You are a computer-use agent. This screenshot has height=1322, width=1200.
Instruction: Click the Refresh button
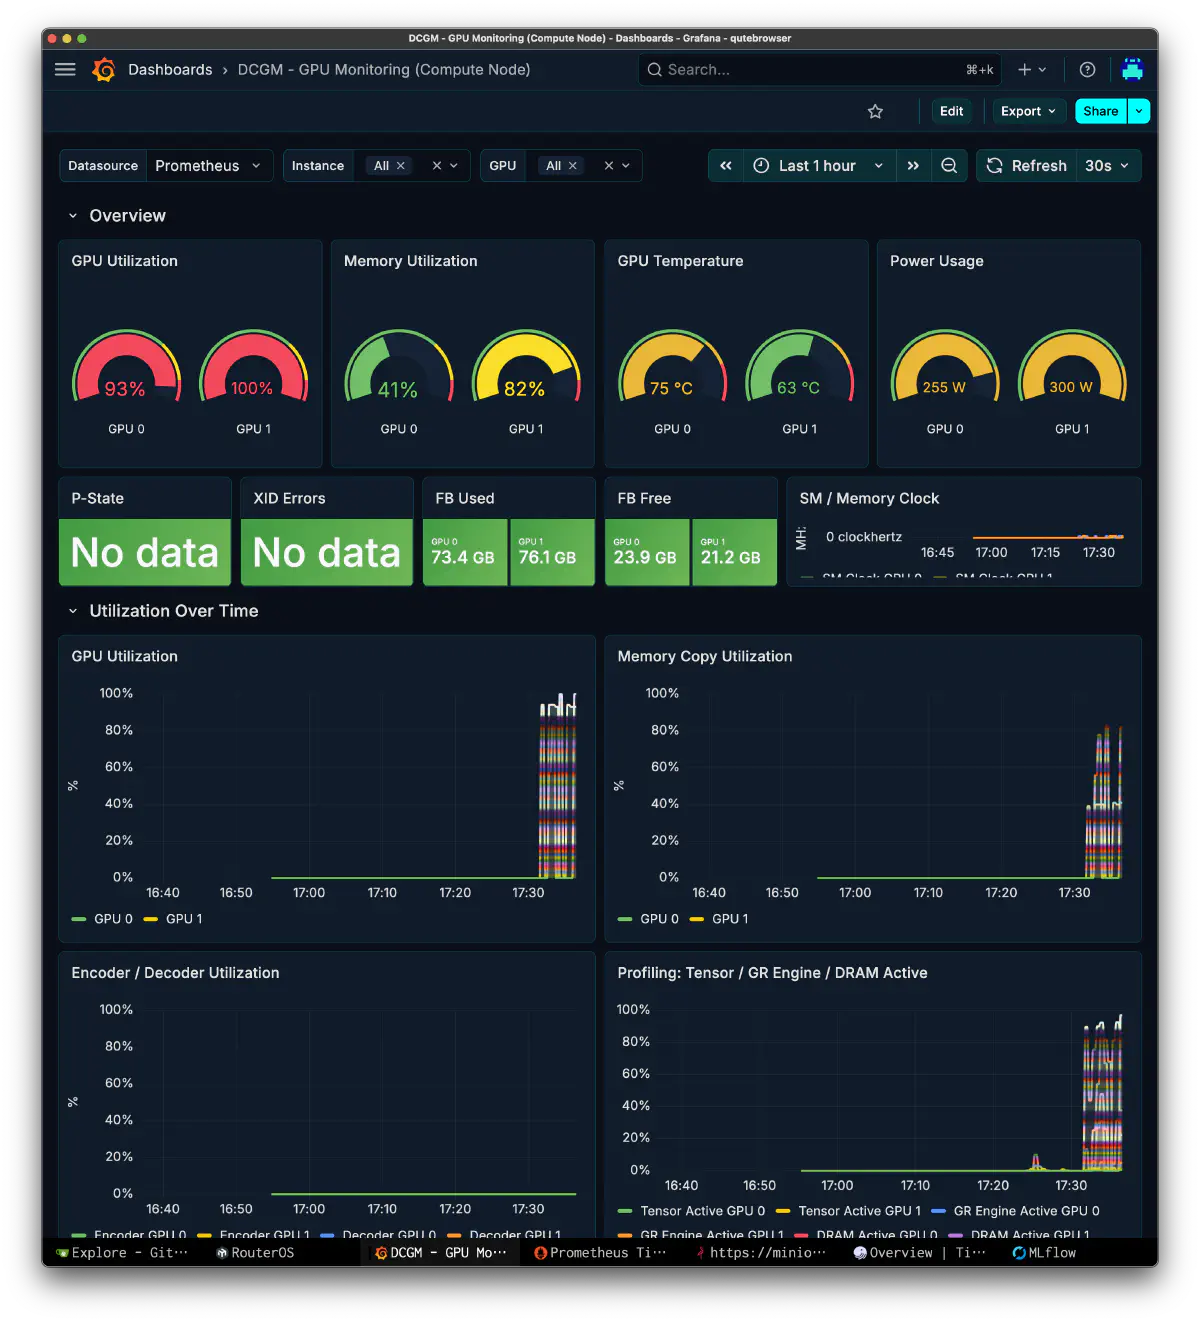point(1026,166)
